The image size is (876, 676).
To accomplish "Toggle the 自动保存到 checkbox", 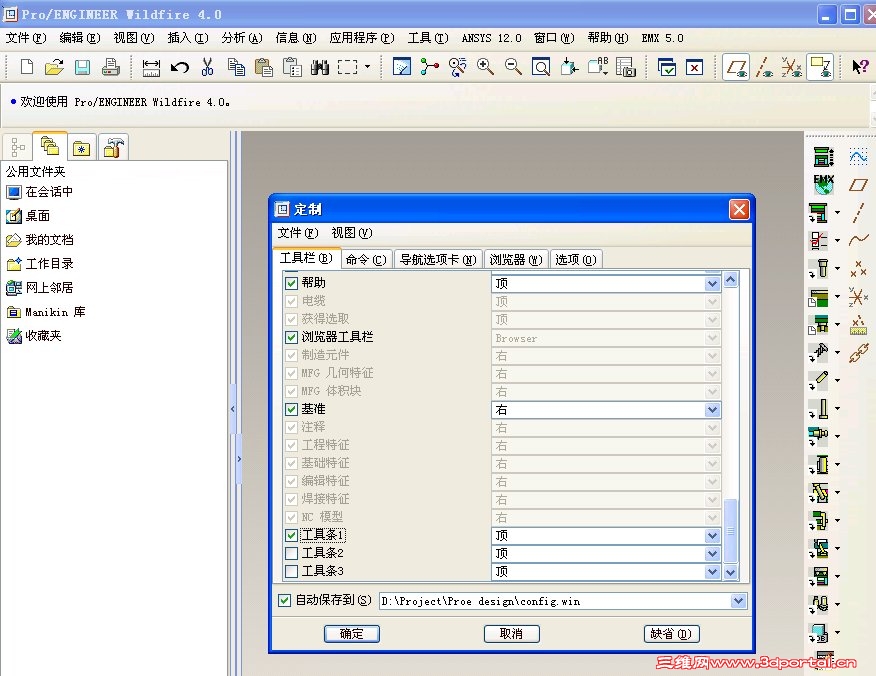I will [x=284, y=601].
